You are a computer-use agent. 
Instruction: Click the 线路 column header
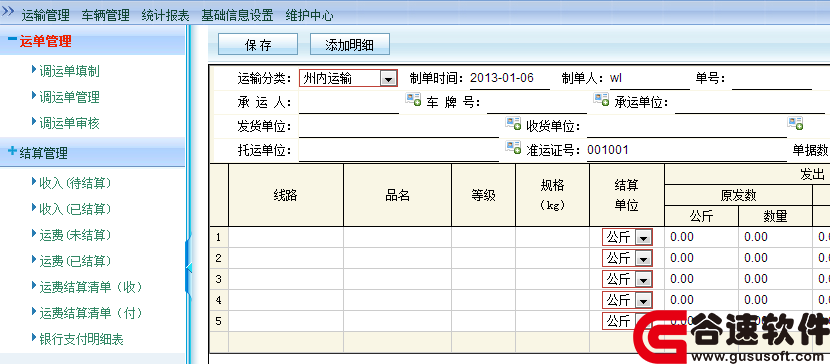(286, 195)
